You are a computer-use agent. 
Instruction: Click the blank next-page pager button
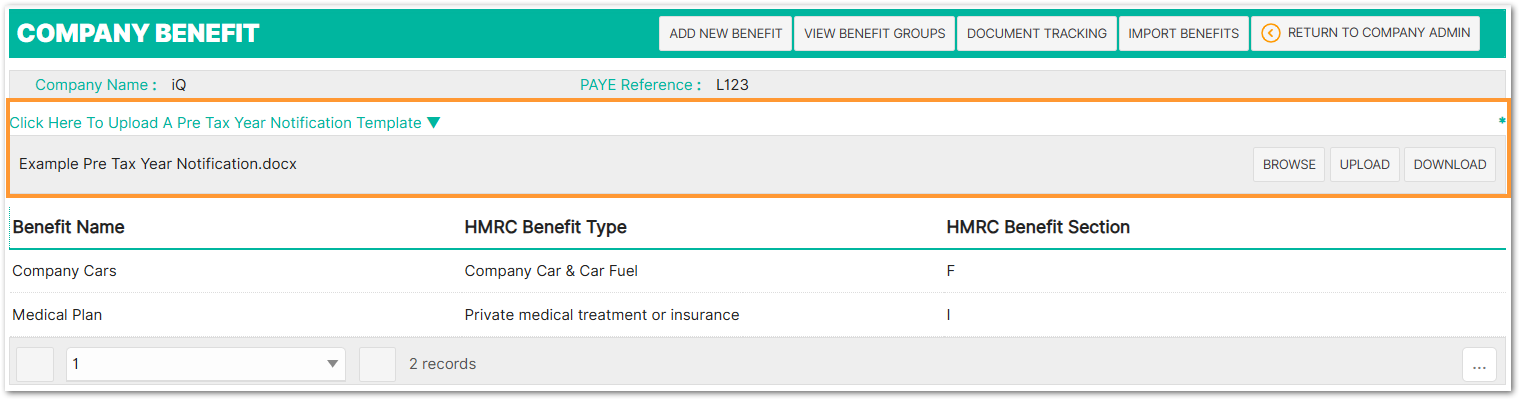click(378, 364)
